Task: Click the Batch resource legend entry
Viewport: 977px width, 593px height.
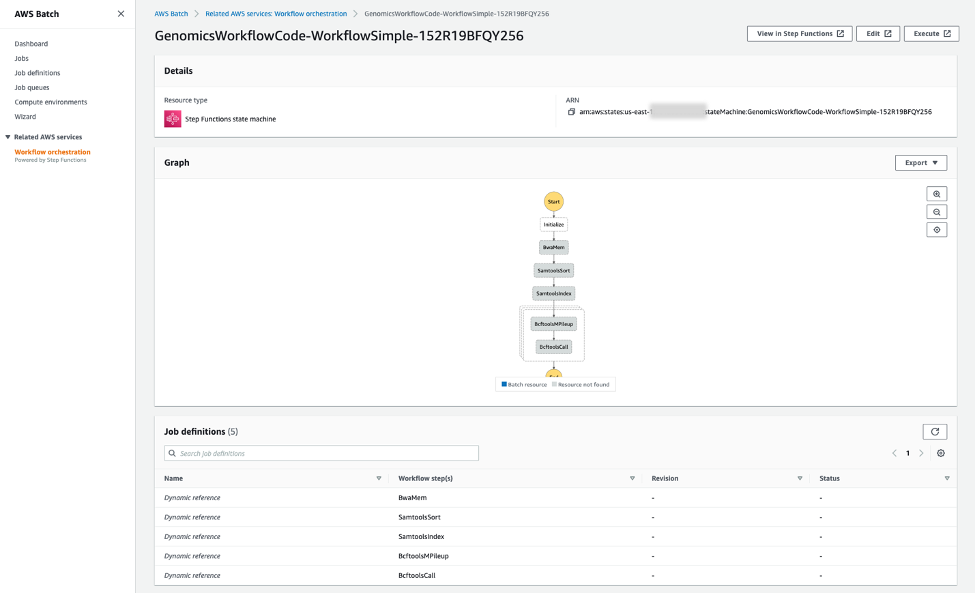Action: (x=524, y=384)
